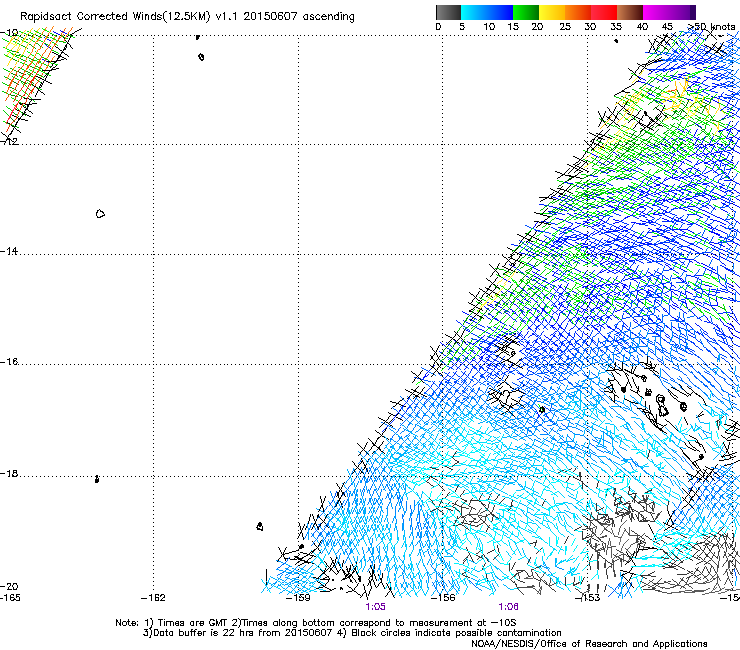Click the '-18' latitude axis label
Viewport: 740px width, 650px height.
pos(9,473)
